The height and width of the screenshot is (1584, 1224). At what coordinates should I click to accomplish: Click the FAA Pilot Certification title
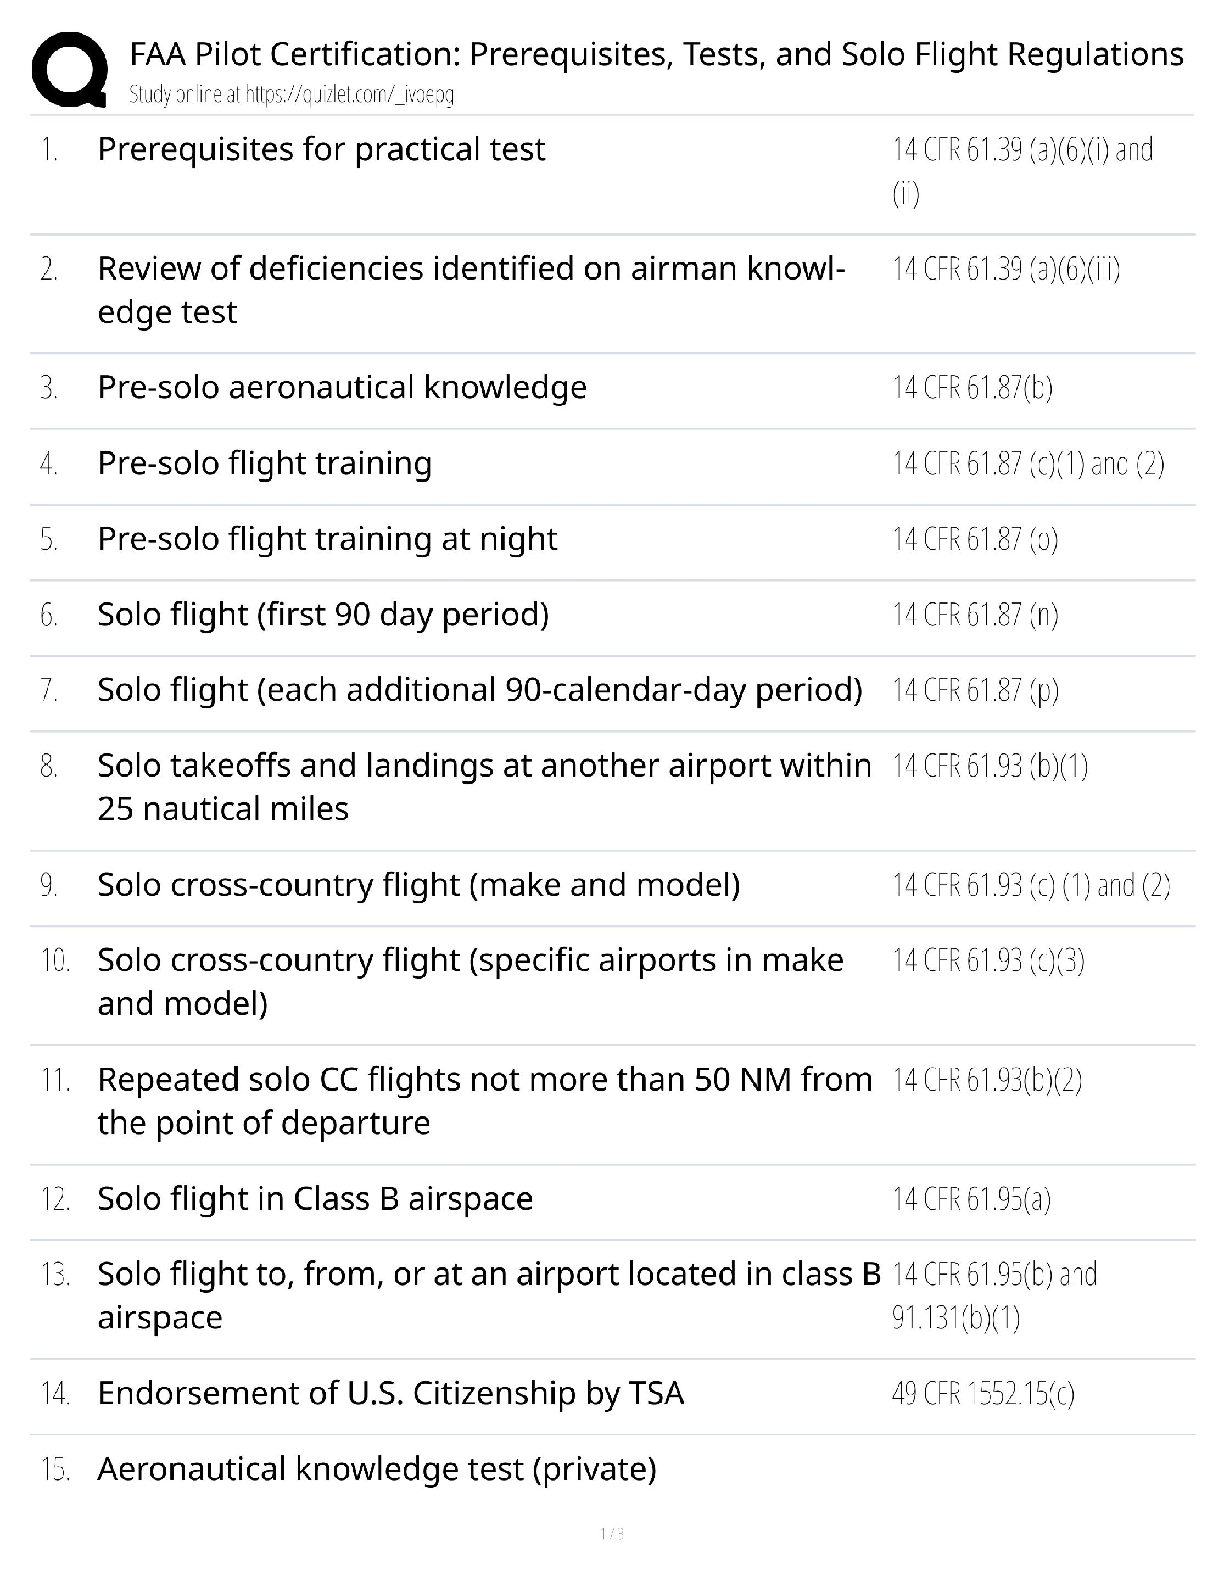[x=656, y=53]
